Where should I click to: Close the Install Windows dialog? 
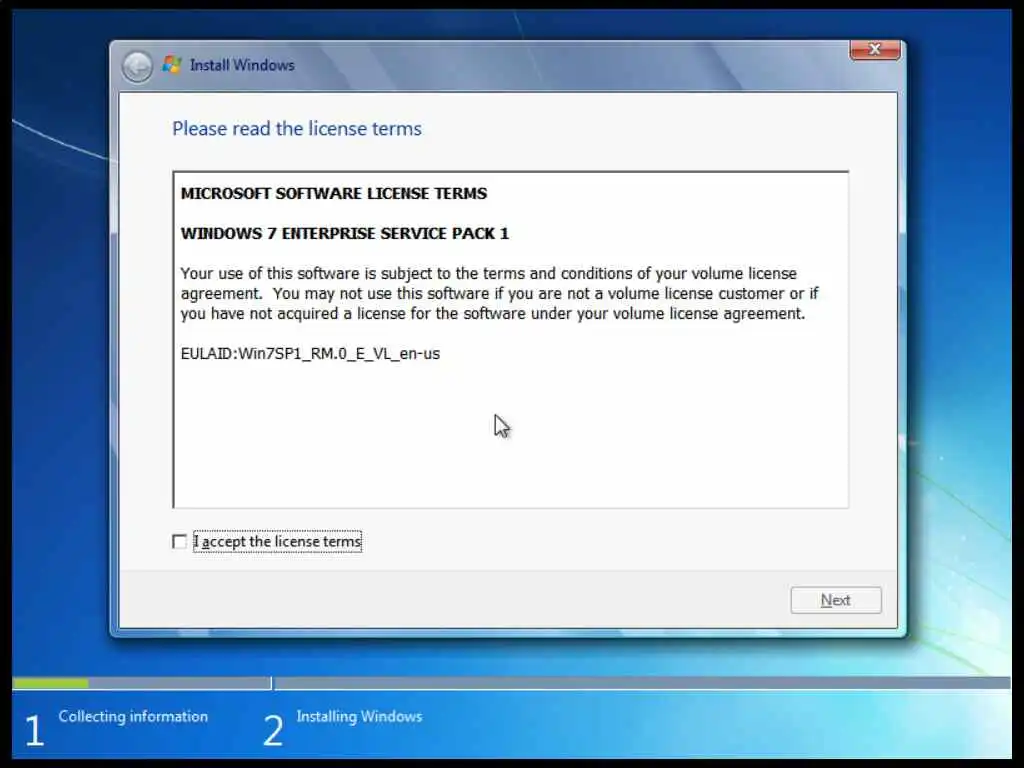click(874, 50)
